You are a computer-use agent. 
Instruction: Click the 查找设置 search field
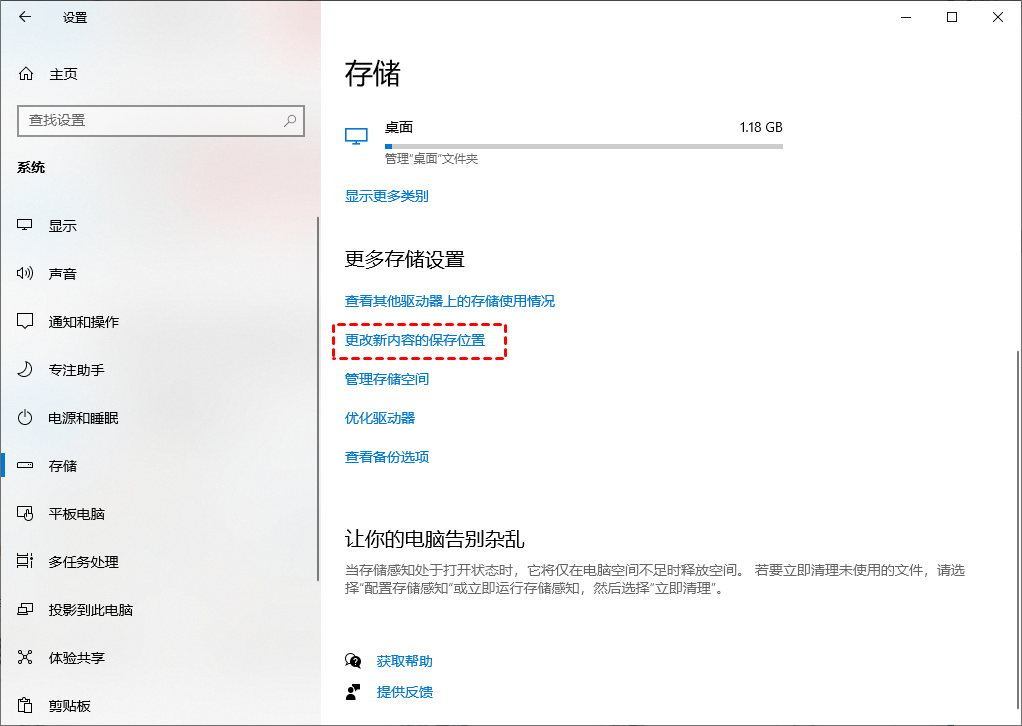coord(150,120)
